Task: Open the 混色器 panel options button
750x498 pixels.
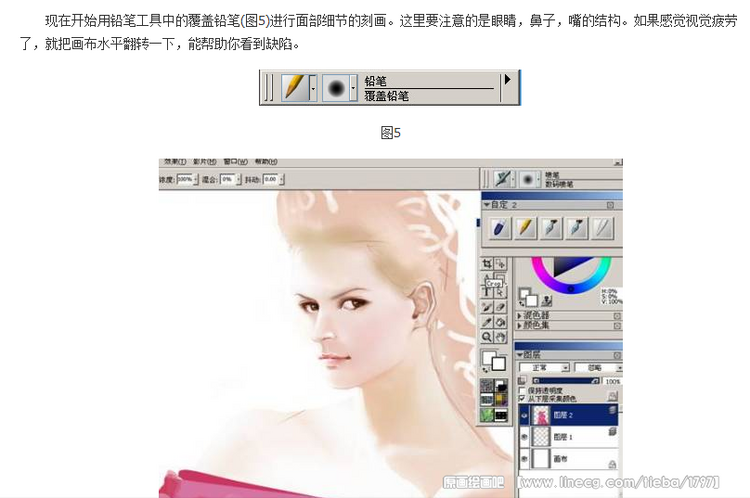Action: [x=617, y=316]
